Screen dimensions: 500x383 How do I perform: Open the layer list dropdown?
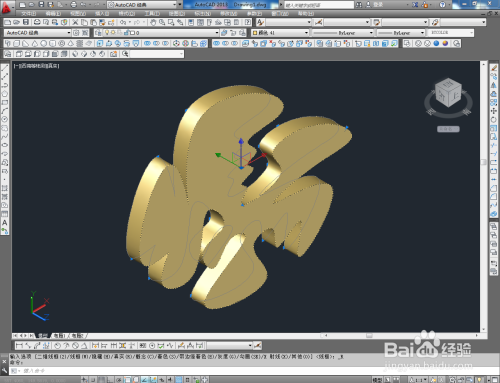click(x=217, y=33)
